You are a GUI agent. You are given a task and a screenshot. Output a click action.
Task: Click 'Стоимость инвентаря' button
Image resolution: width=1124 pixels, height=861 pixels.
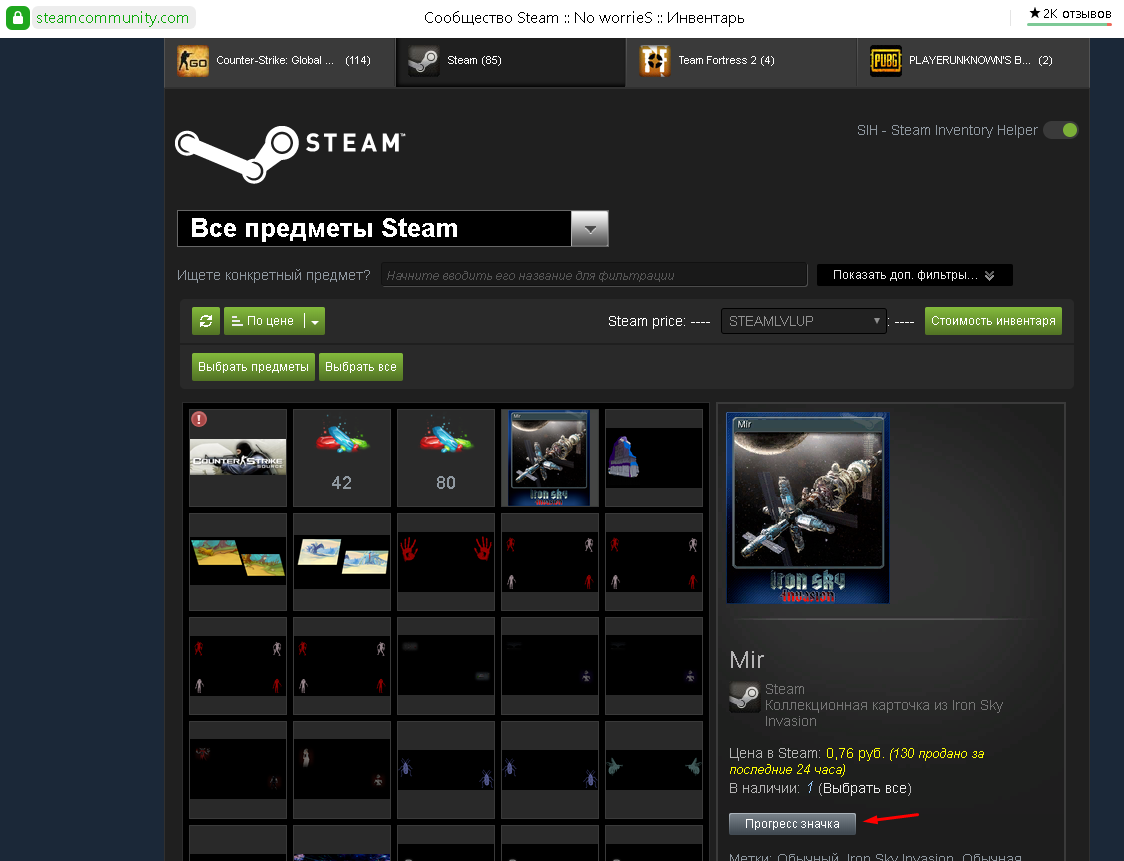tap(993, 320)
